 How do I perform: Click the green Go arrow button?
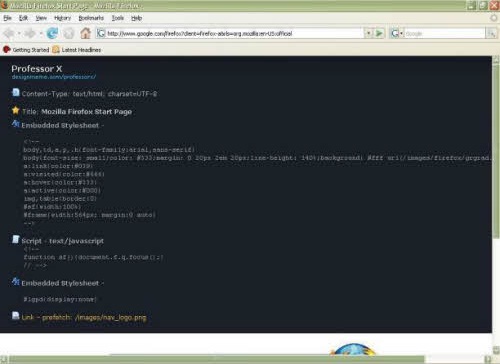[379, 33]
